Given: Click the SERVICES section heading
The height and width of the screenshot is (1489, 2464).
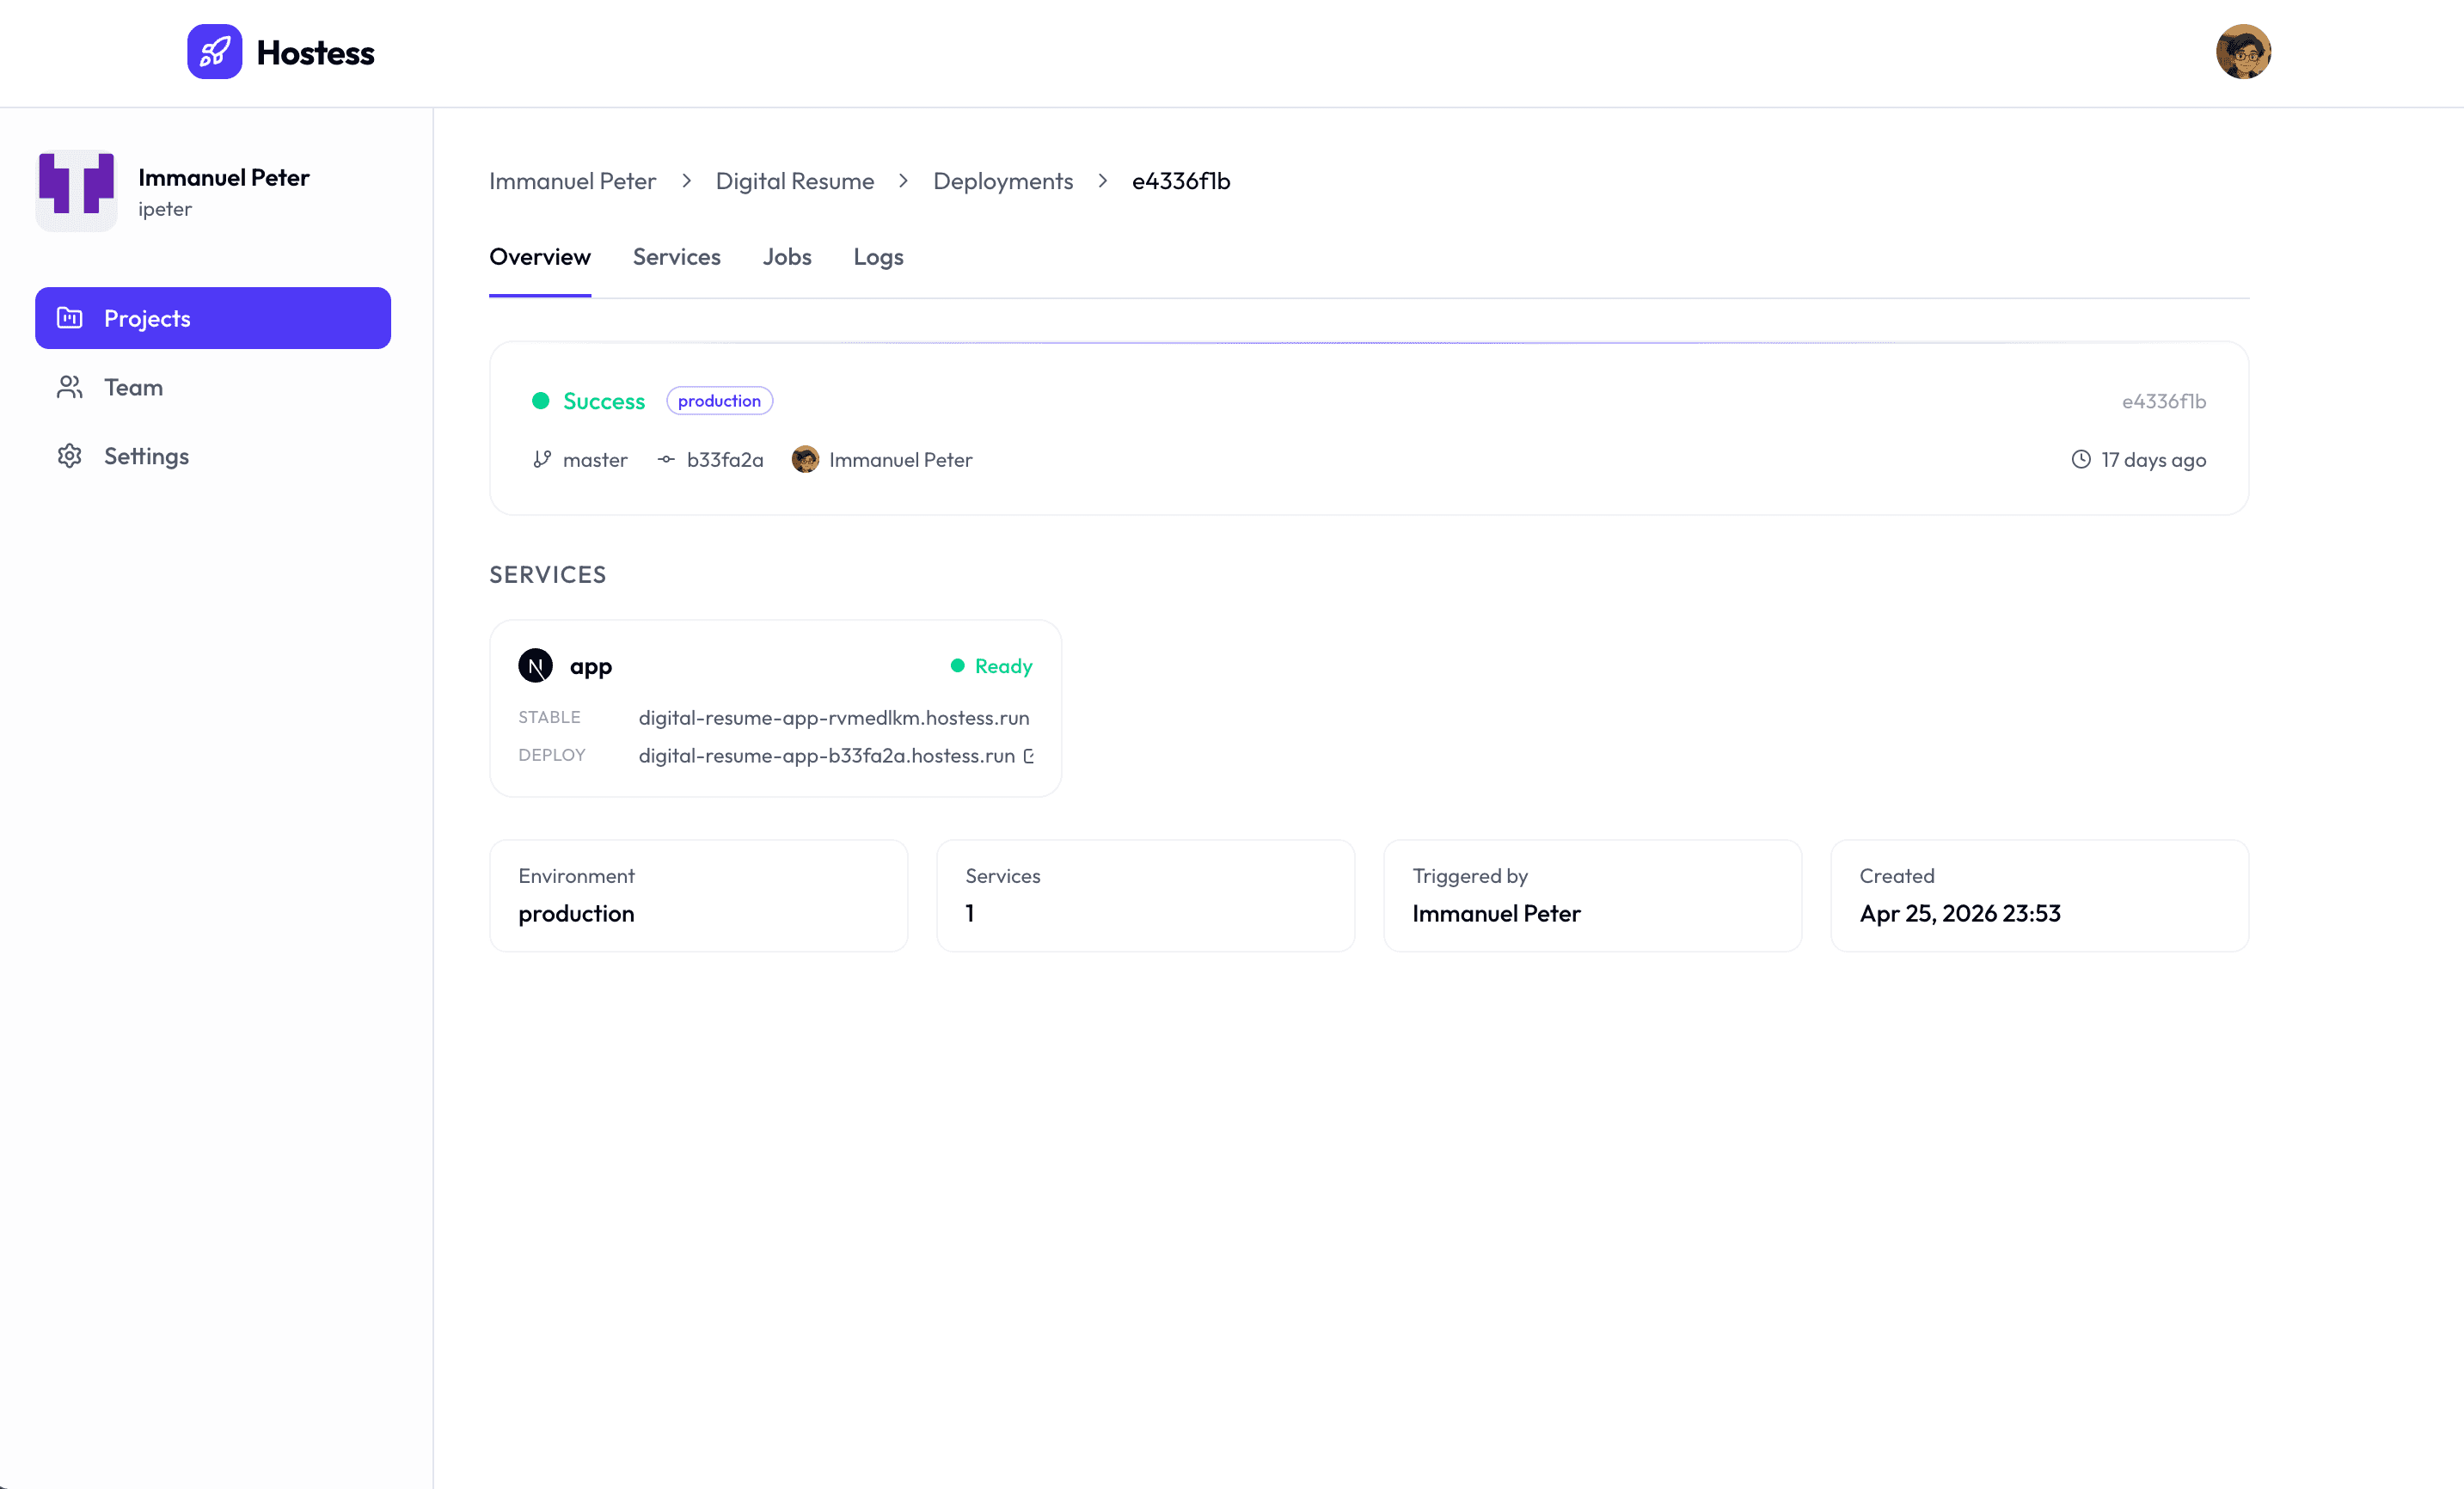Looking at the screenshot, I should pyautogui.click(x=548, y=575).
